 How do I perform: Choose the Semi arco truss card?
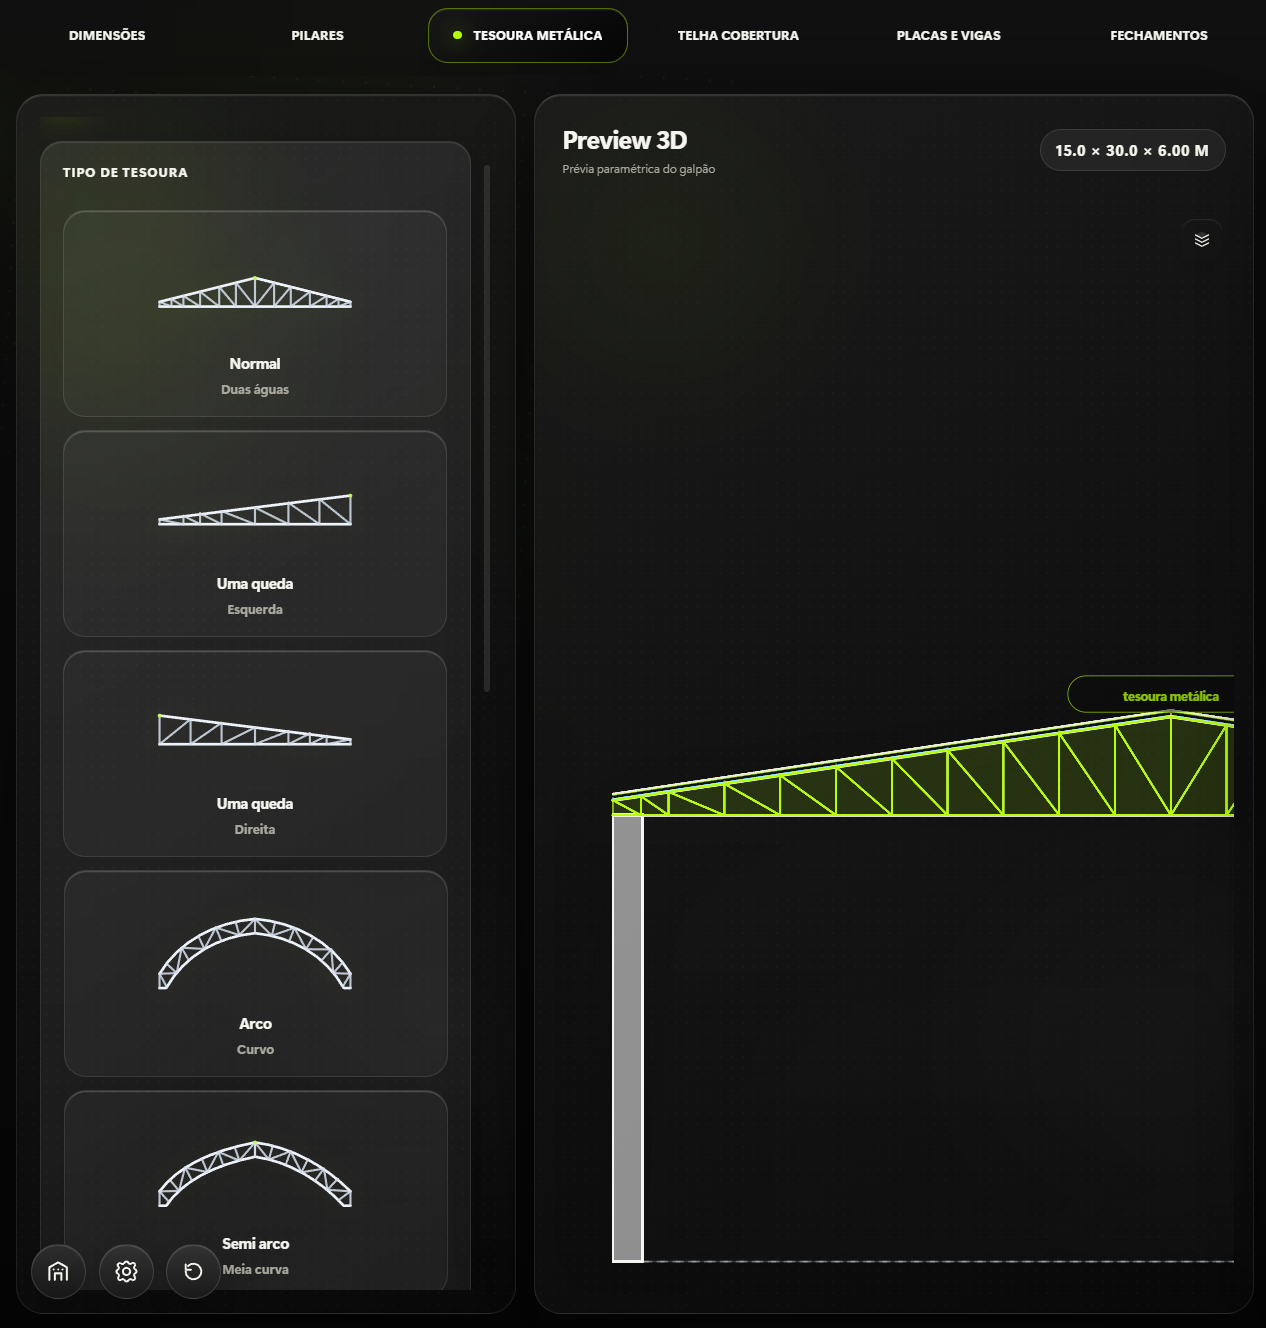tap(255, 1190)
